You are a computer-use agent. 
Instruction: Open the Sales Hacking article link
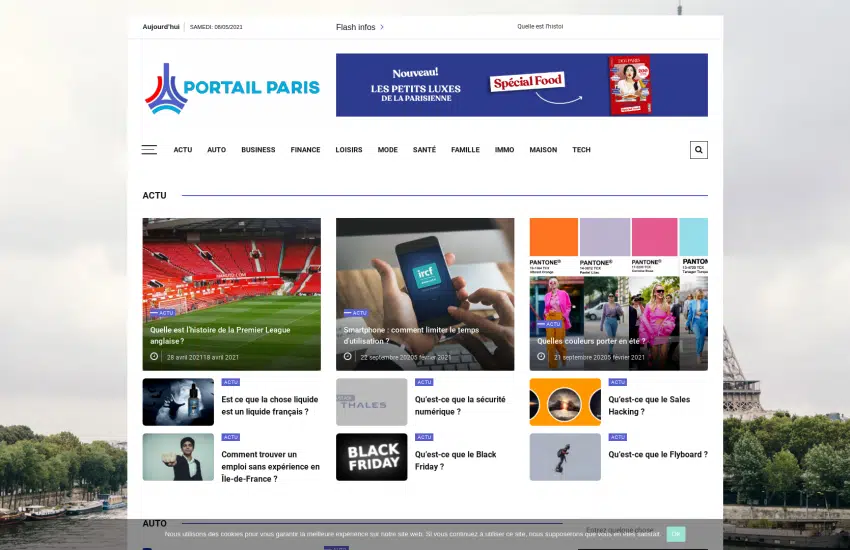649,405
